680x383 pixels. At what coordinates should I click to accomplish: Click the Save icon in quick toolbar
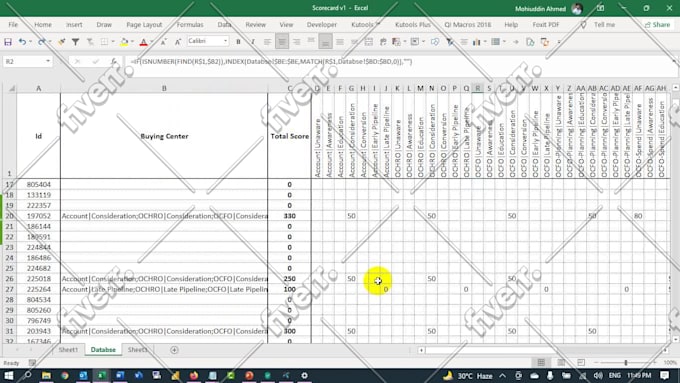coord(8,42)
